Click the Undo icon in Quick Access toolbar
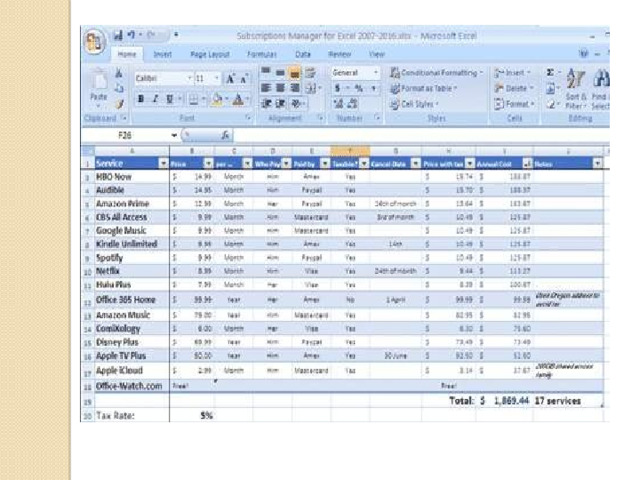The width and height of the screenshot is (640, 480). (131, 36)
